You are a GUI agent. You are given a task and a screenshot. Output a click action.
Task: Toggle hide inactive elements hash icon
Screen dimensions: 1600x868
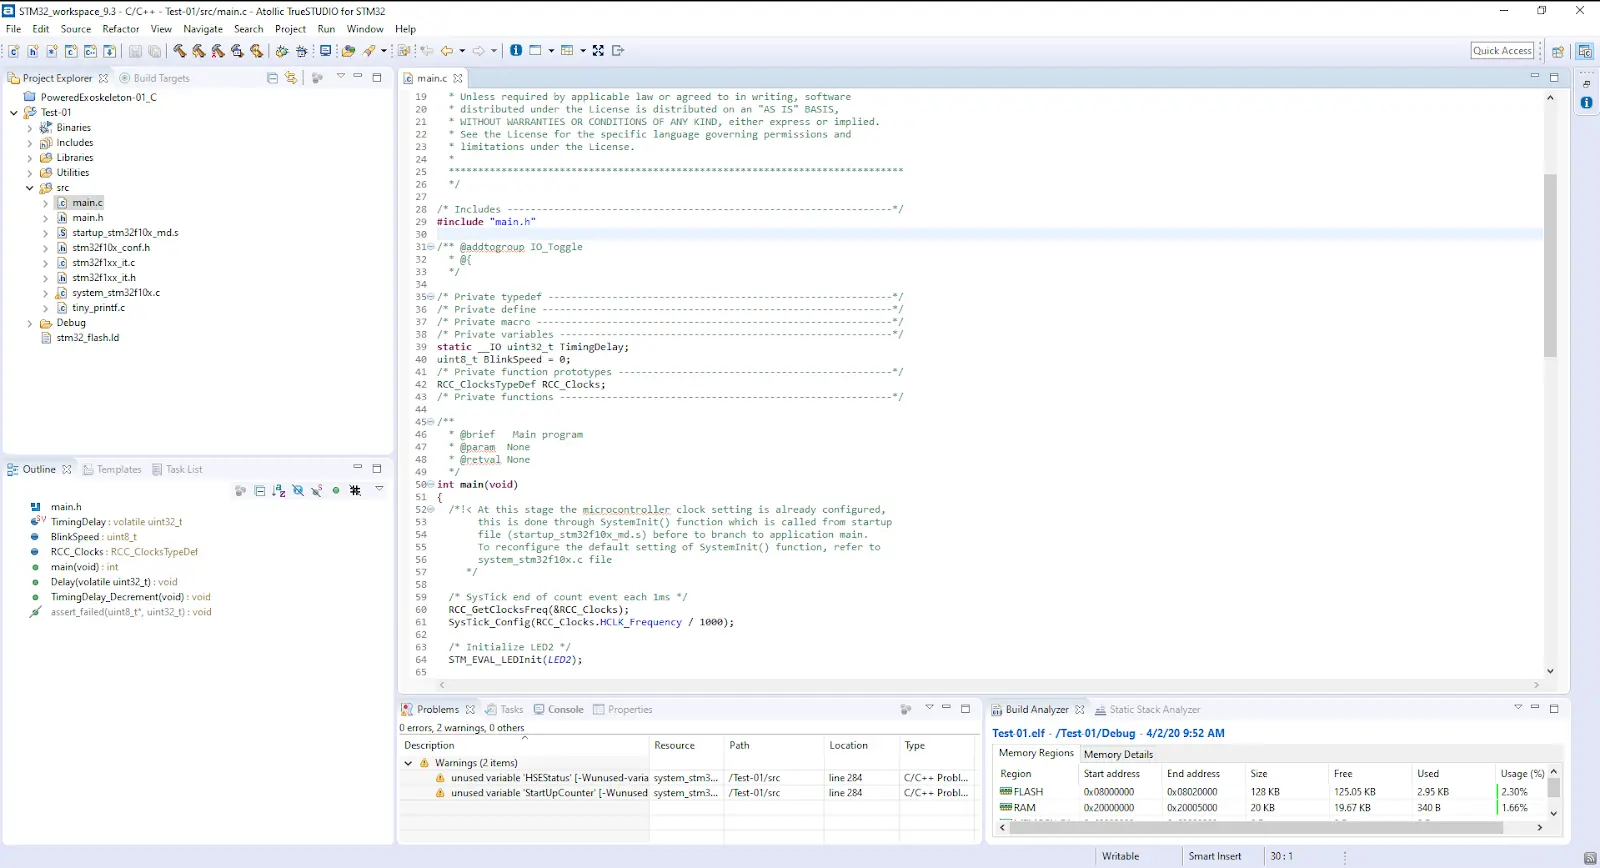pos(355,490)
